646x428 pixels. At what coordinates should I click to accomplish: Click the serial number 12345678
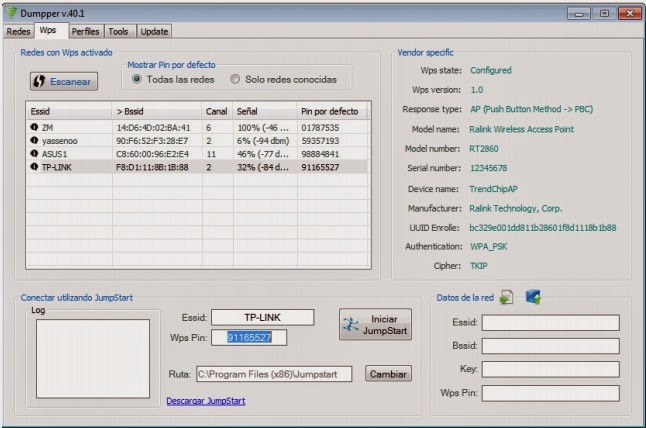[489, 168]
